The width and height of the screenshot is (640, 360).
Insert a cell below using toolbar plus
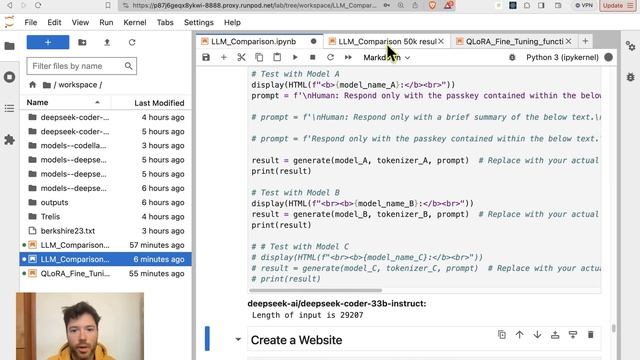(x=224, y=58)
